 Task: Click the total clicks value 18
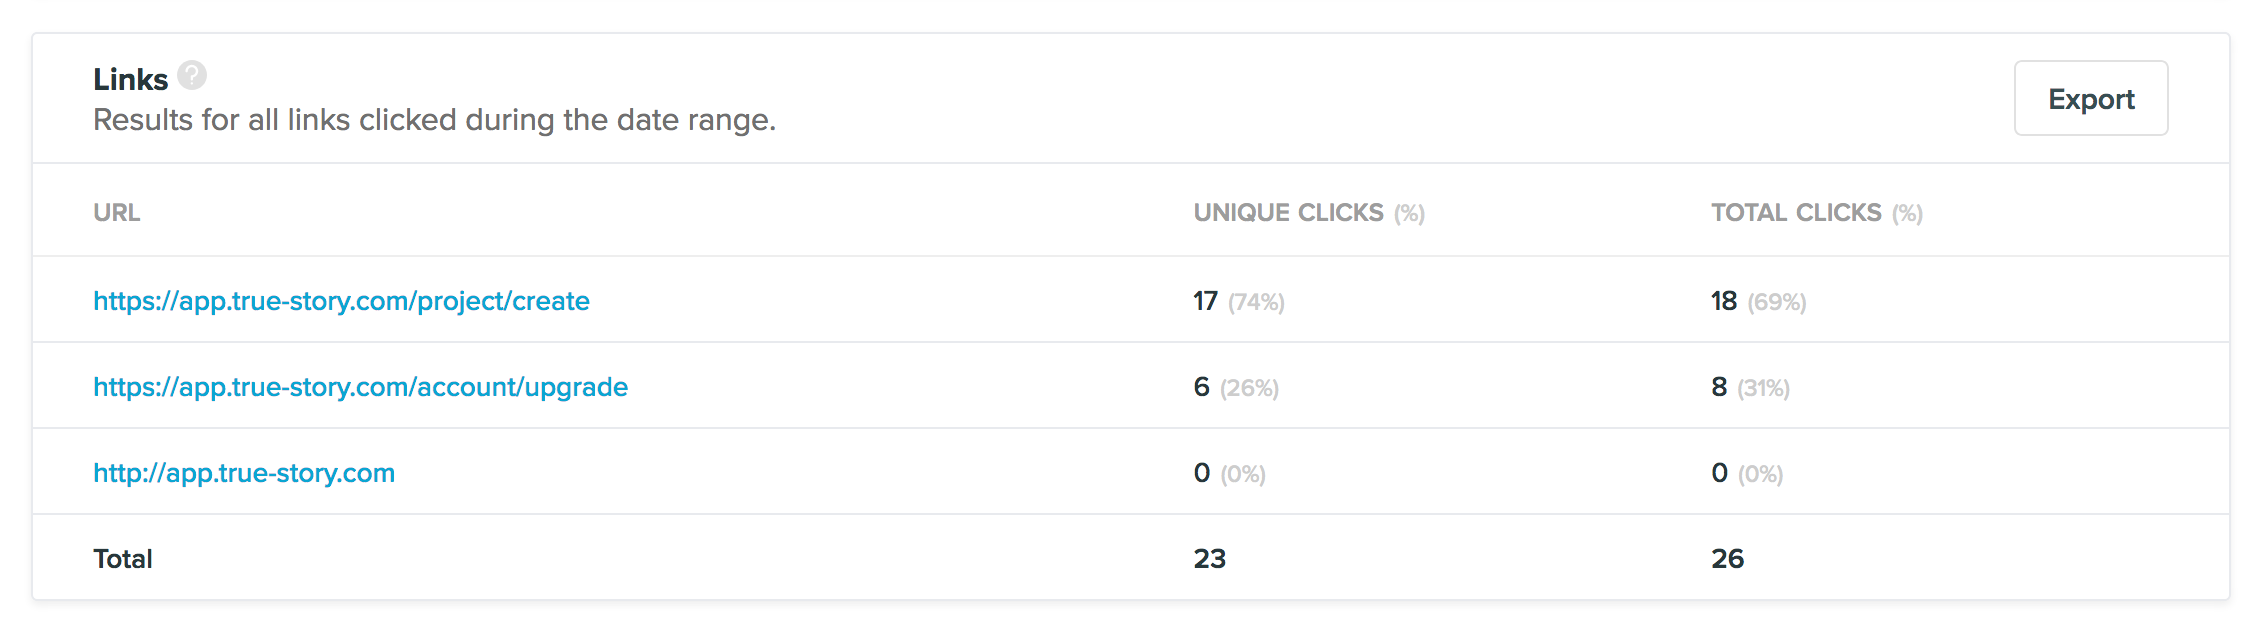click(1721, 300)
